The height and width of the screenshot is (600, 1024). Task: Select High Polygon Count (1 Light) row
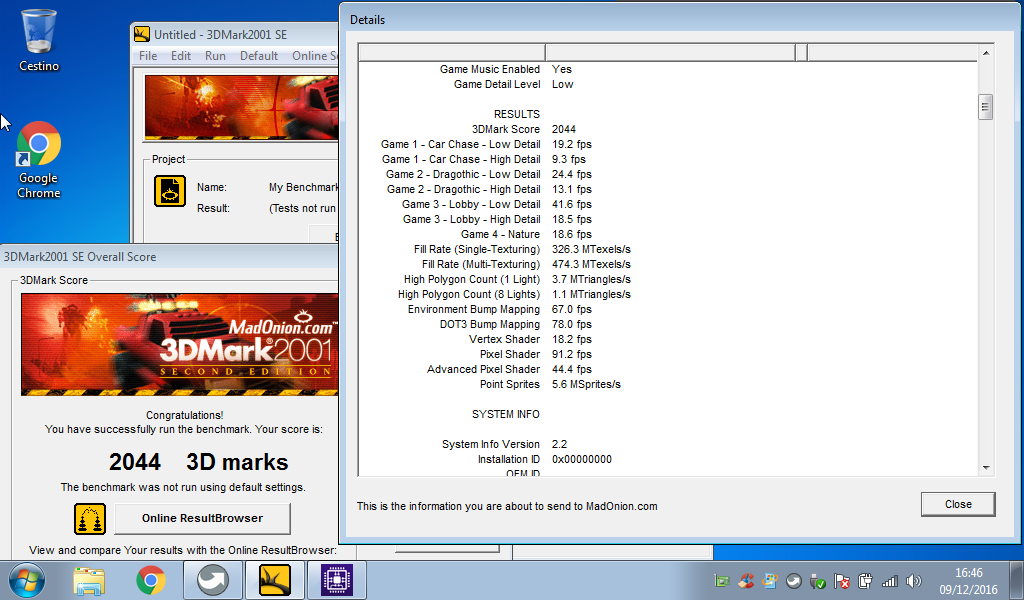pos(517,279)
